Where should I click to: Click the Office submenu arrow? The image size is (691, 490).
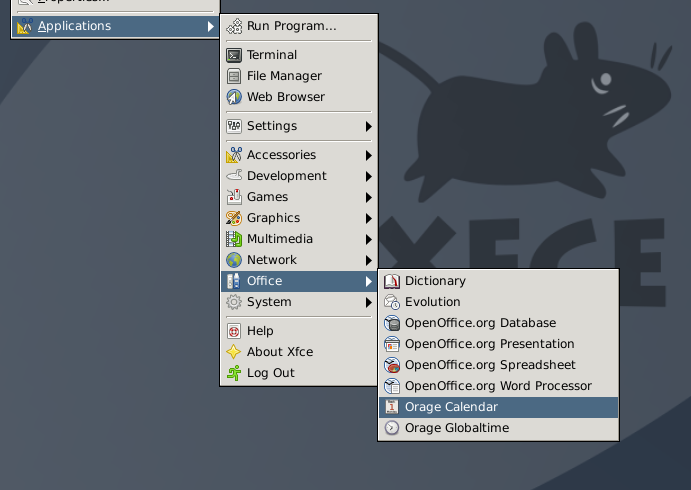[x=369, y=281]
